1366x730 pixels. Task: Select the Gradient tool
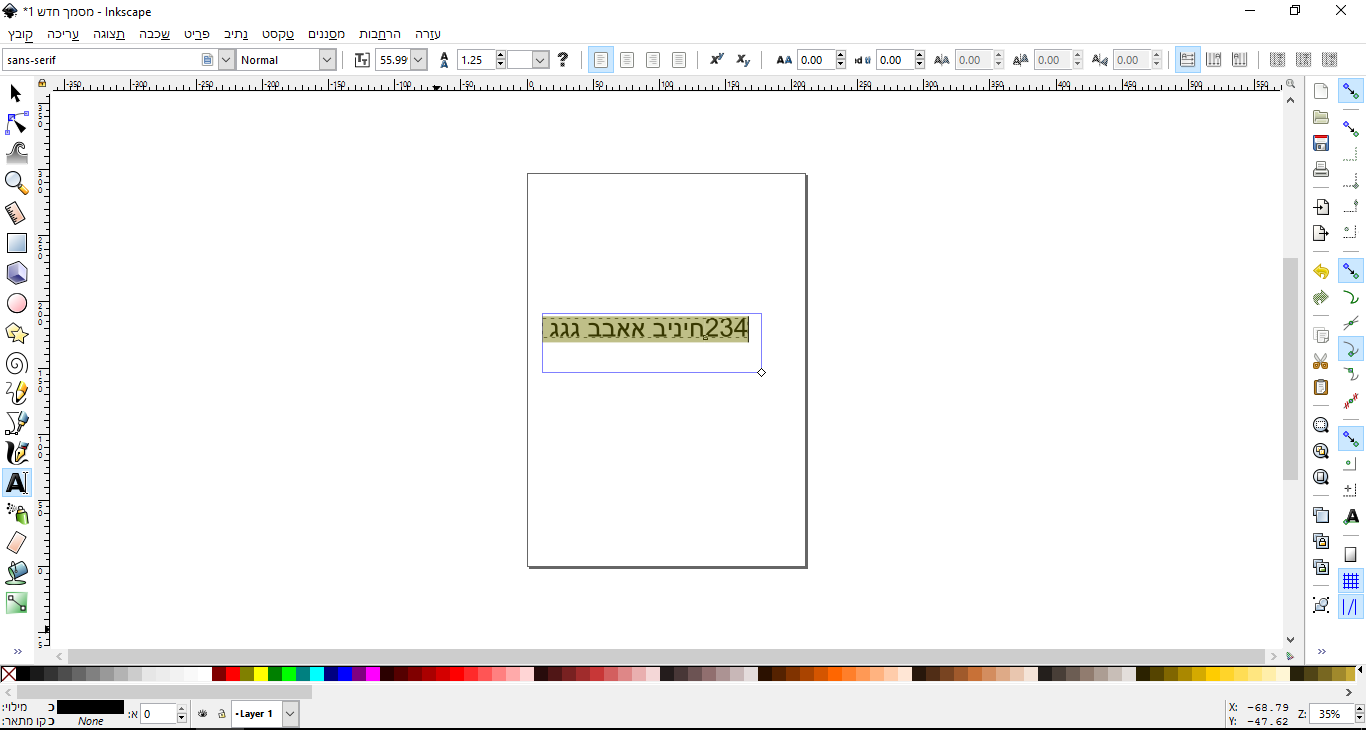point(16,603)
